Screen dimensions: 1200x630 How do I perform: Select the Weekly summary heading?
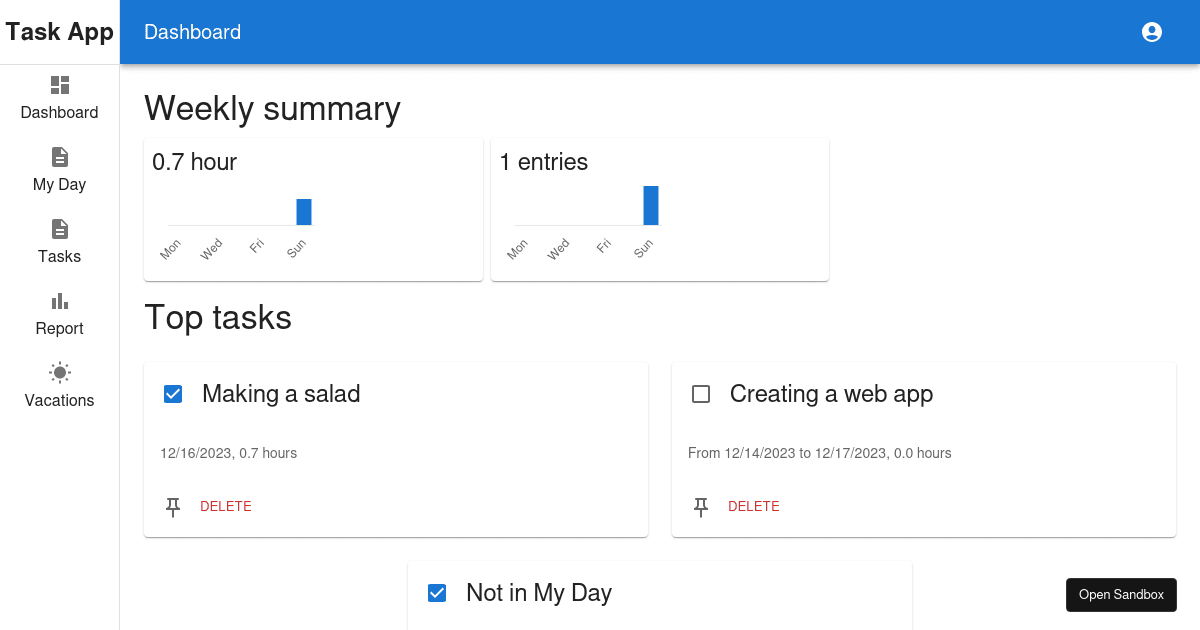pos(273,108)
